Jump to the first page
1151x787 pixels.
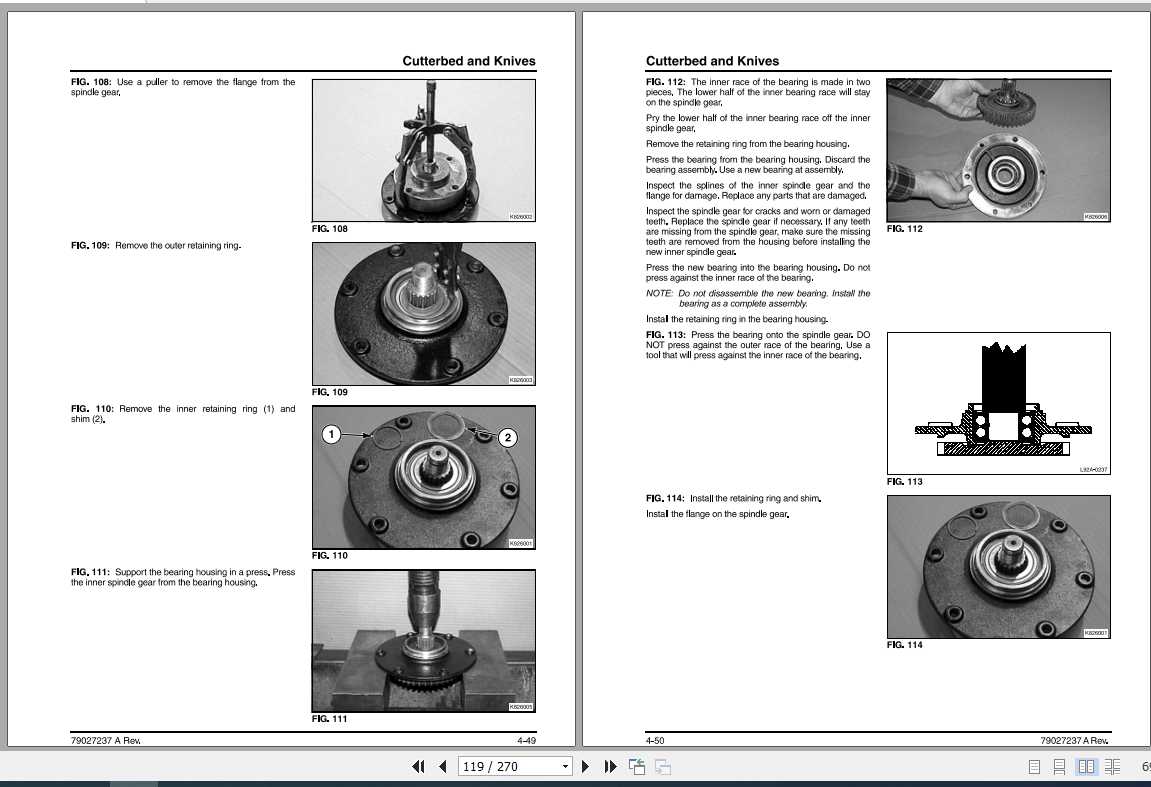click(x=418, y=766)
